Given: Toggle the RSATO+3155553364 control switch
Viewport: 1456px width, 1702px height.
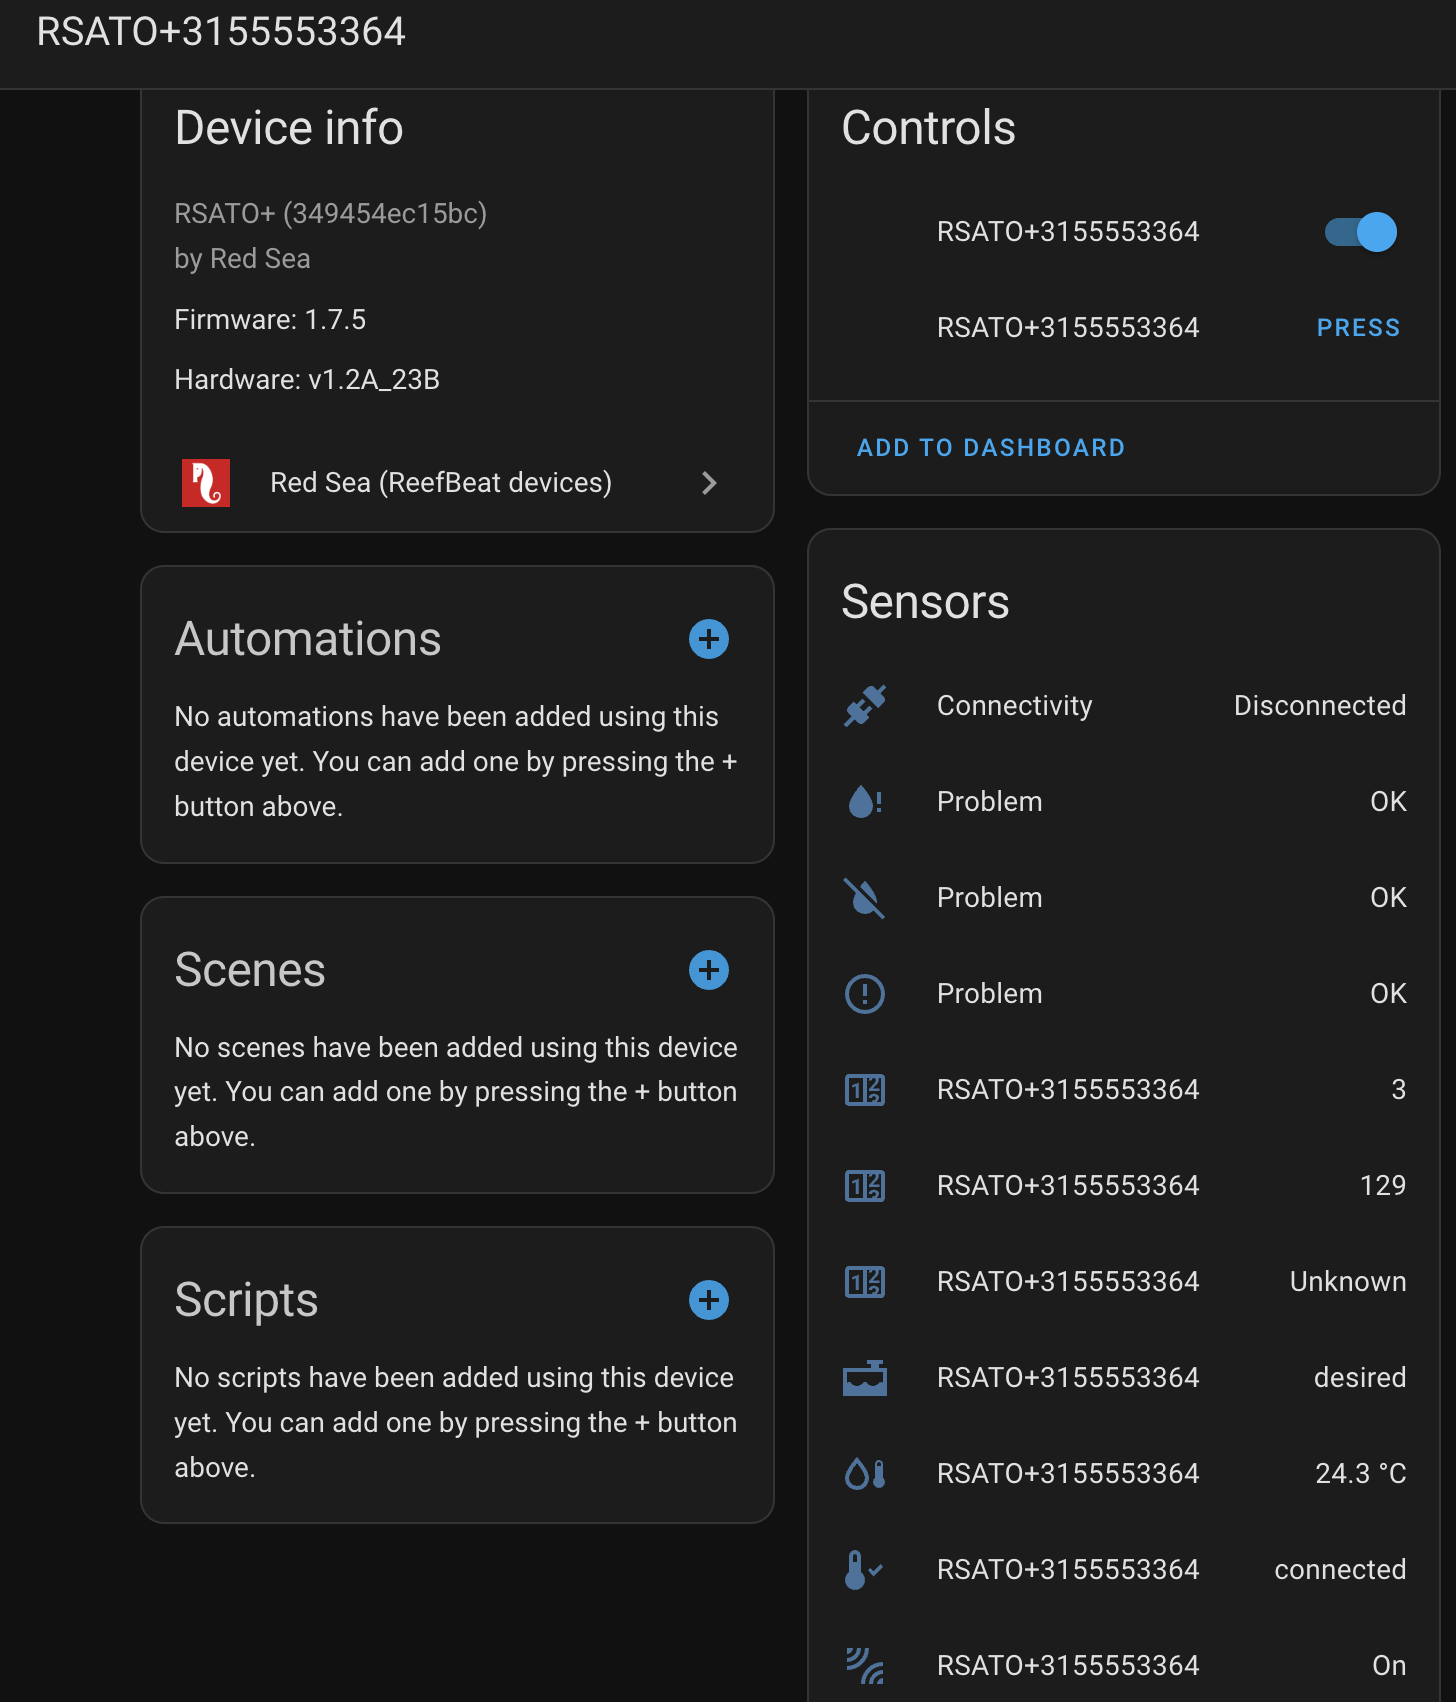Looking at the screenshot, I should click(x=1361, y=232).
